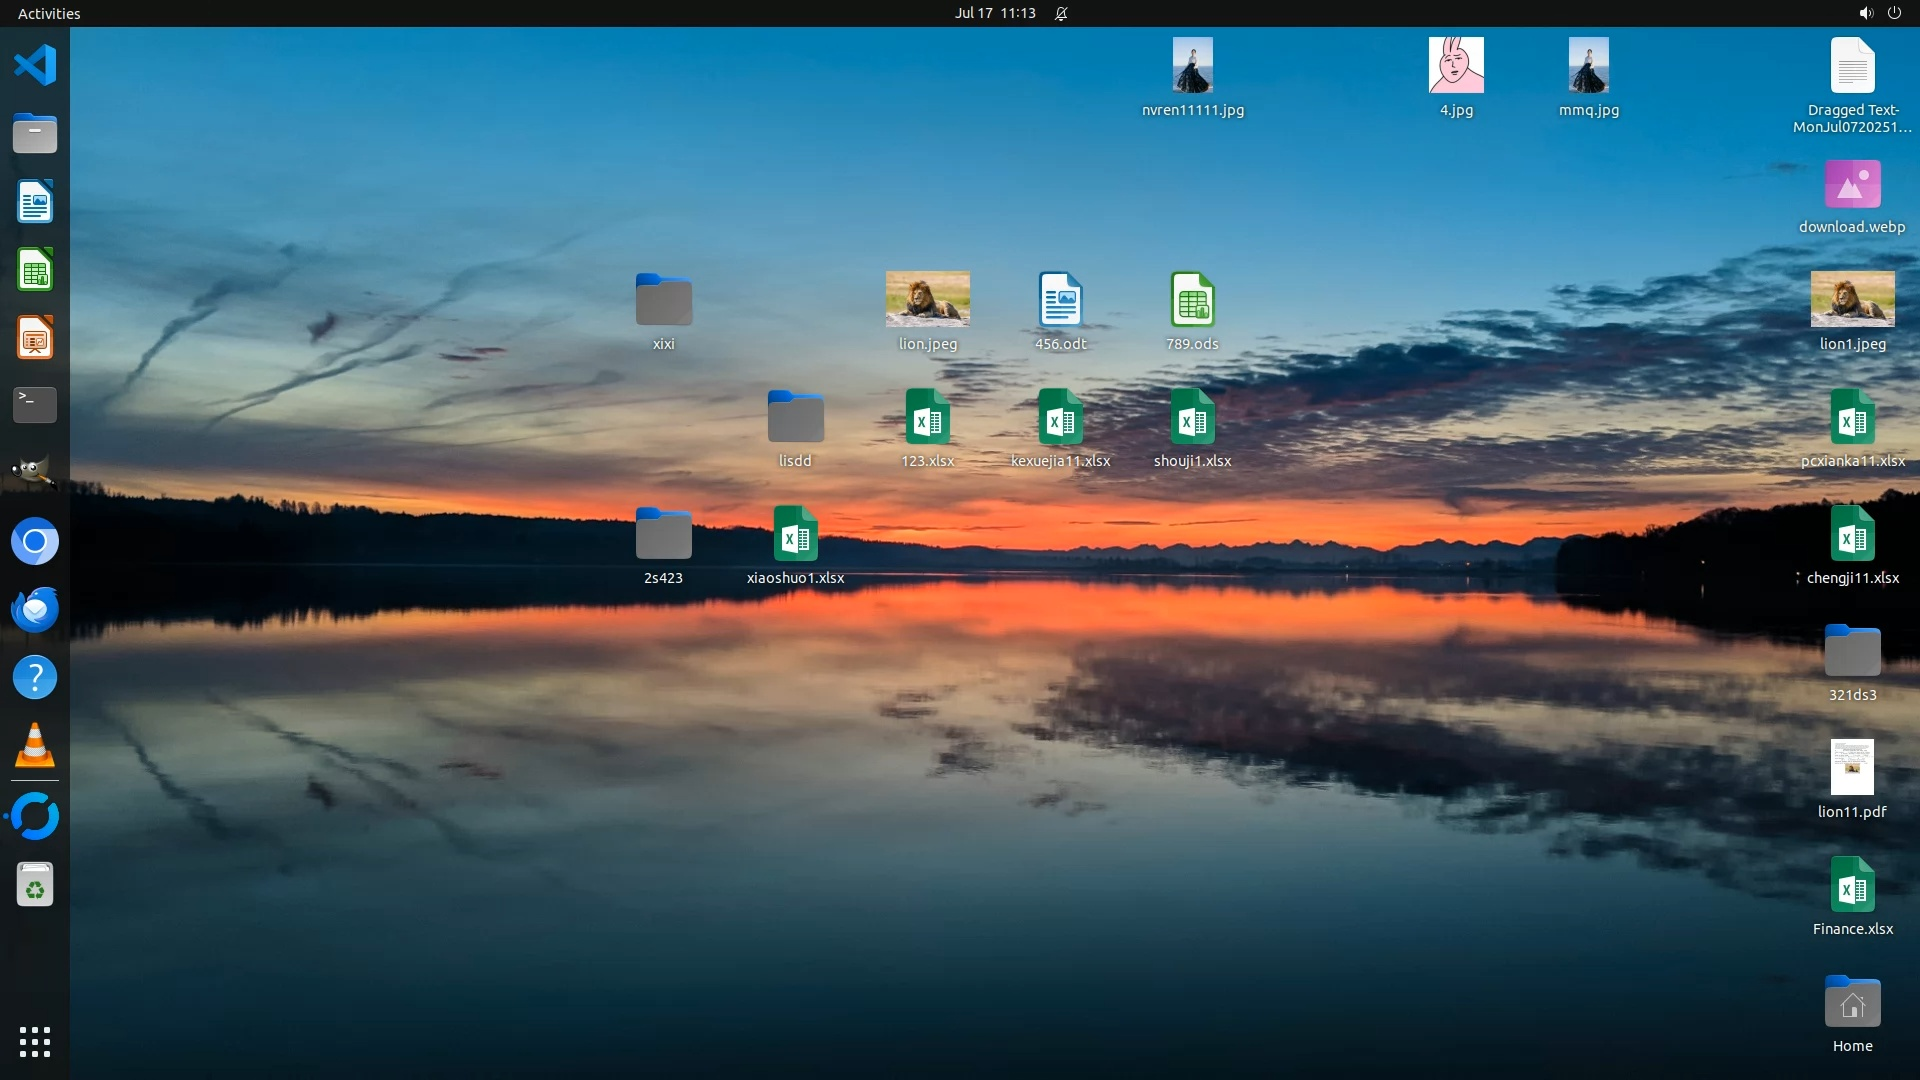The image size is (1920, 1080).
Task: Open the Terminal dock icon
Action: click(x=35, y=405)
